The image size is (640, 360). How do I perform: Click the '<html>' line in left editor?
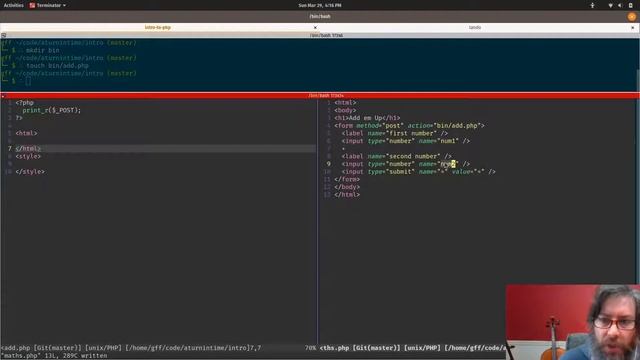click(x=26, y=133)
